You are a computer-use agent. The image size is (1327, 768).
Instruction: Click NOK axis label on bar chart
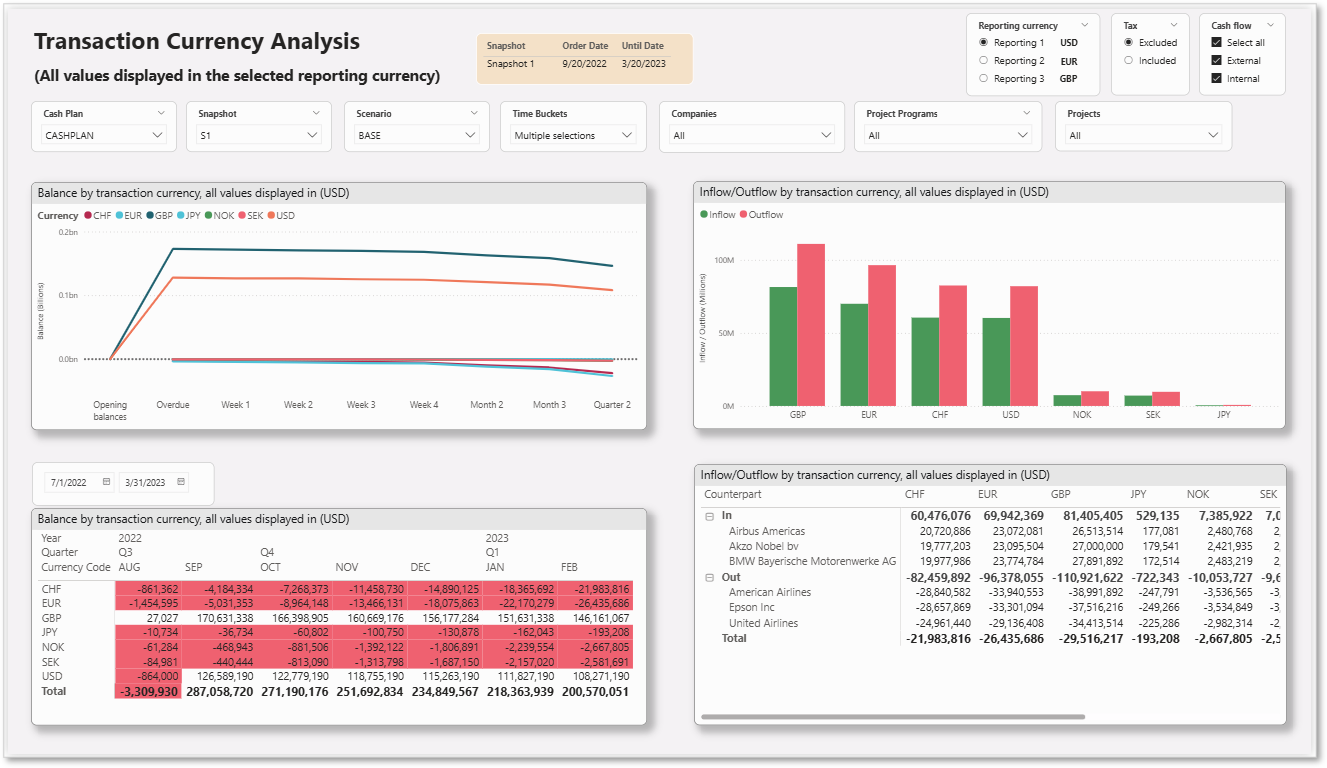click(1082, 414)
